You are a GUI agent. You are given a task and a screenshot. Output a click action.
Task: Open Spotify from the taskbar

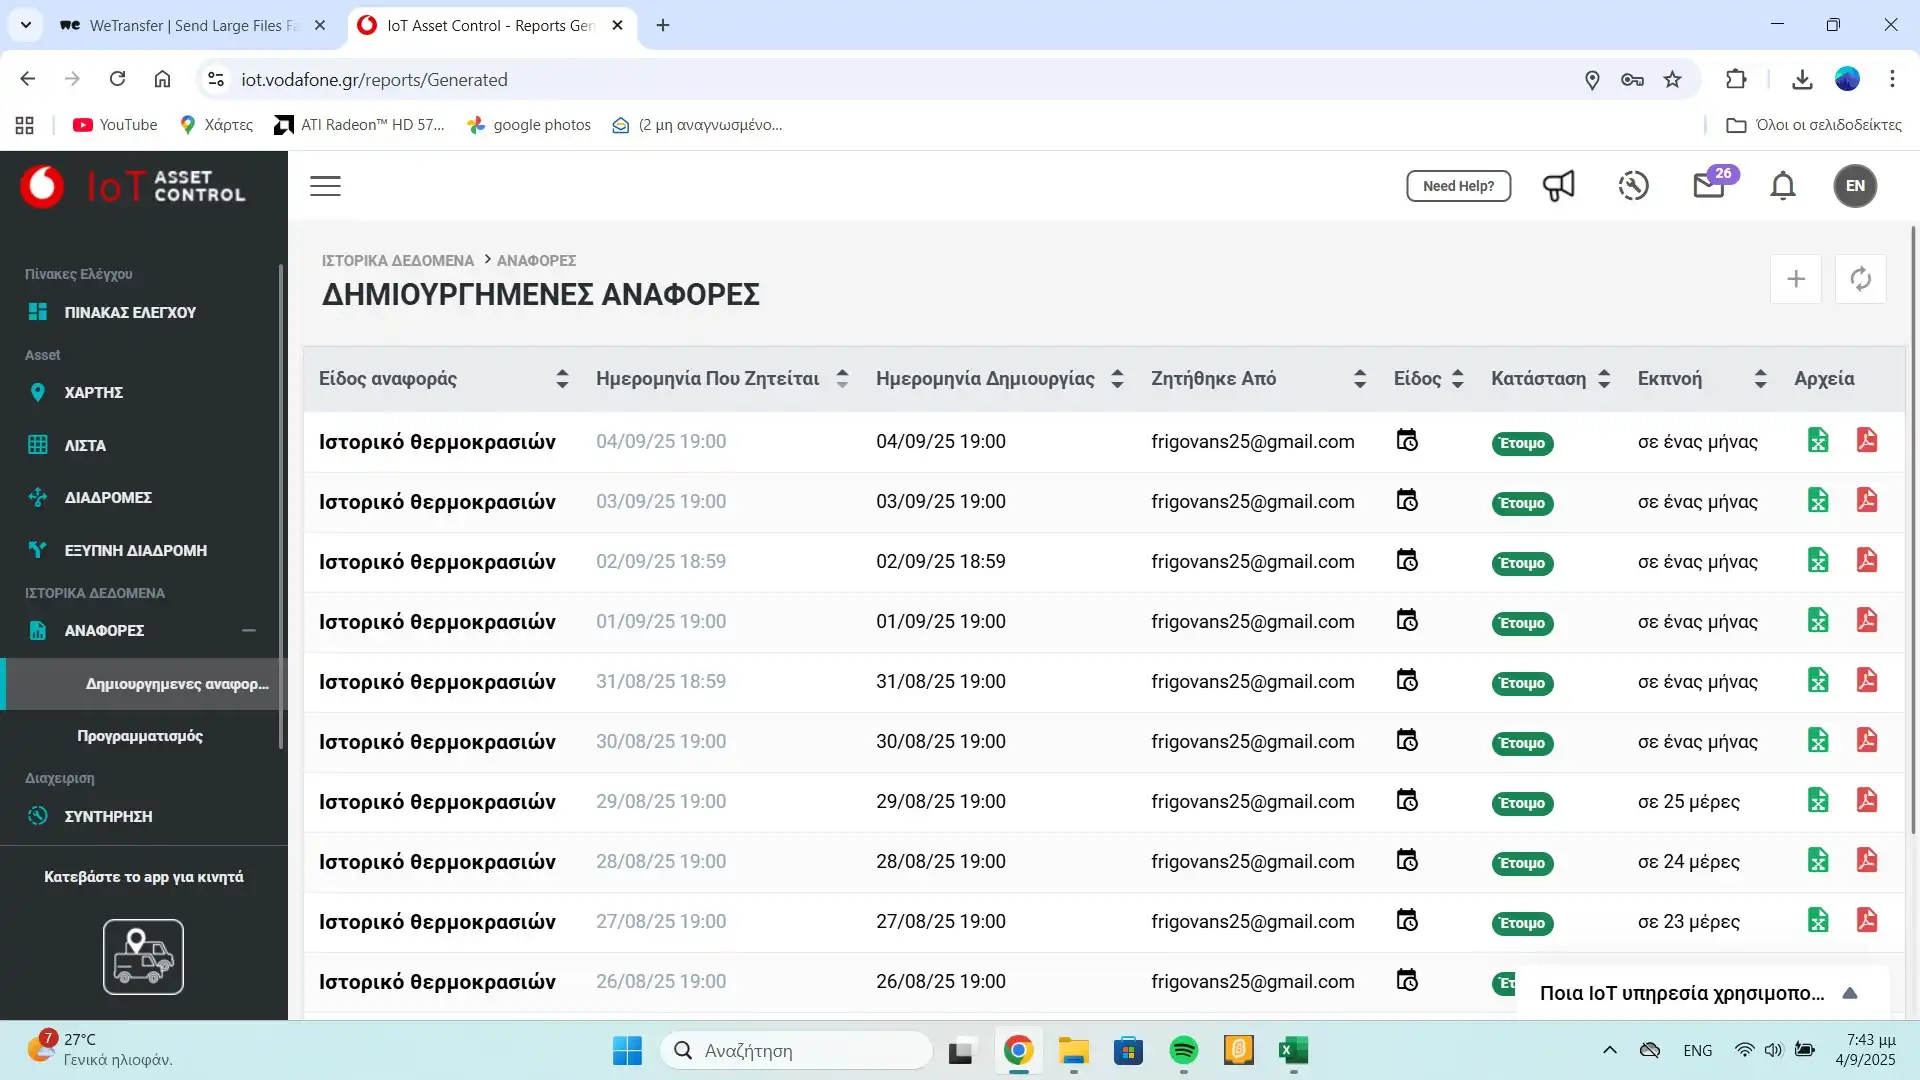(x=1184, y=1051)
